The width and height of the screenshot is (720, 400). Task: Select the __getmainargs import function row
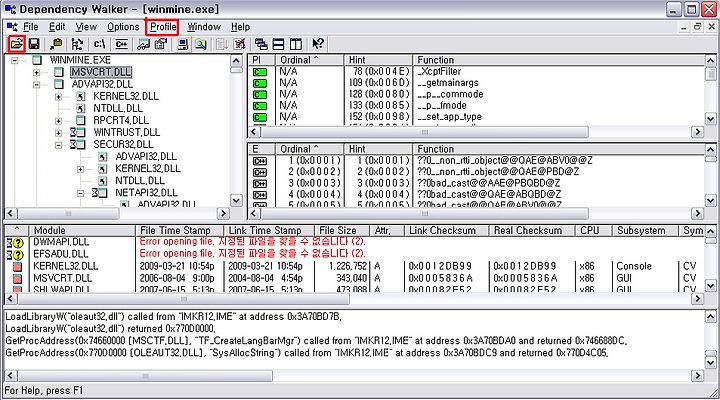click(478, 83)
